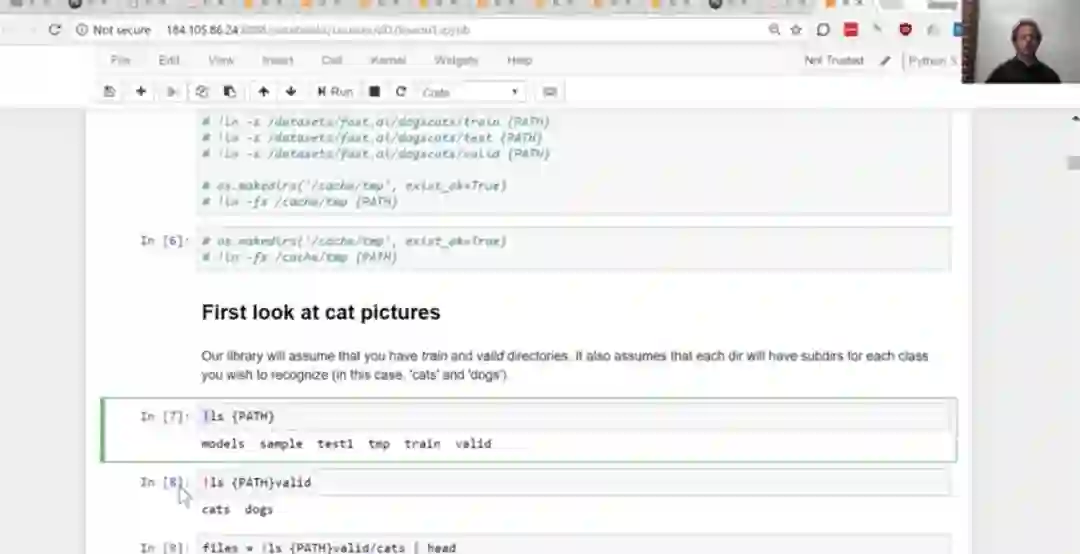Copy selected cells icon in toolbar
The image size is (1080, 554).
(x=201, y=92)
